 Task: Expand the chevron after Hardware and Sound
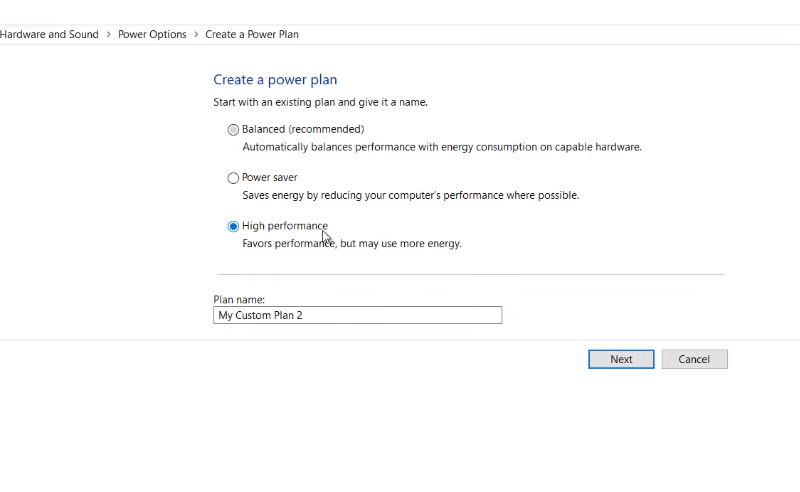tap(108, 34)
